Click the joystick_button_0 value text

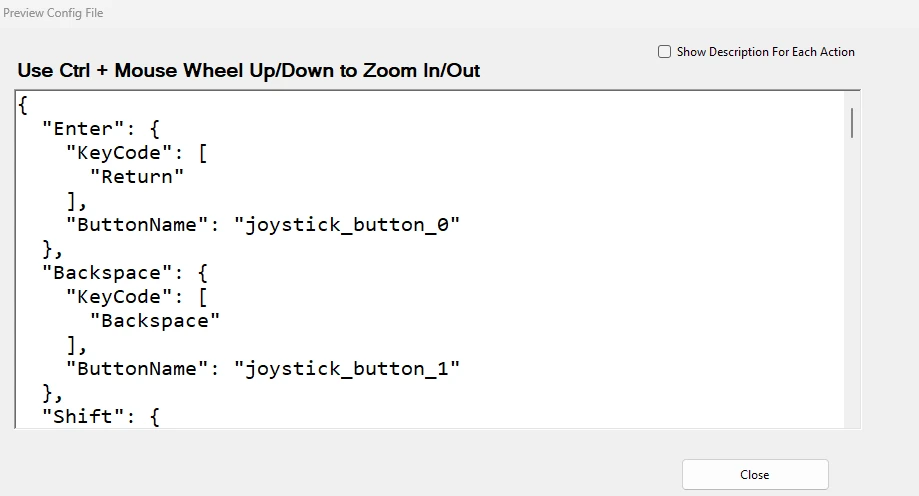pyautogui.click(x=347, y=225)
